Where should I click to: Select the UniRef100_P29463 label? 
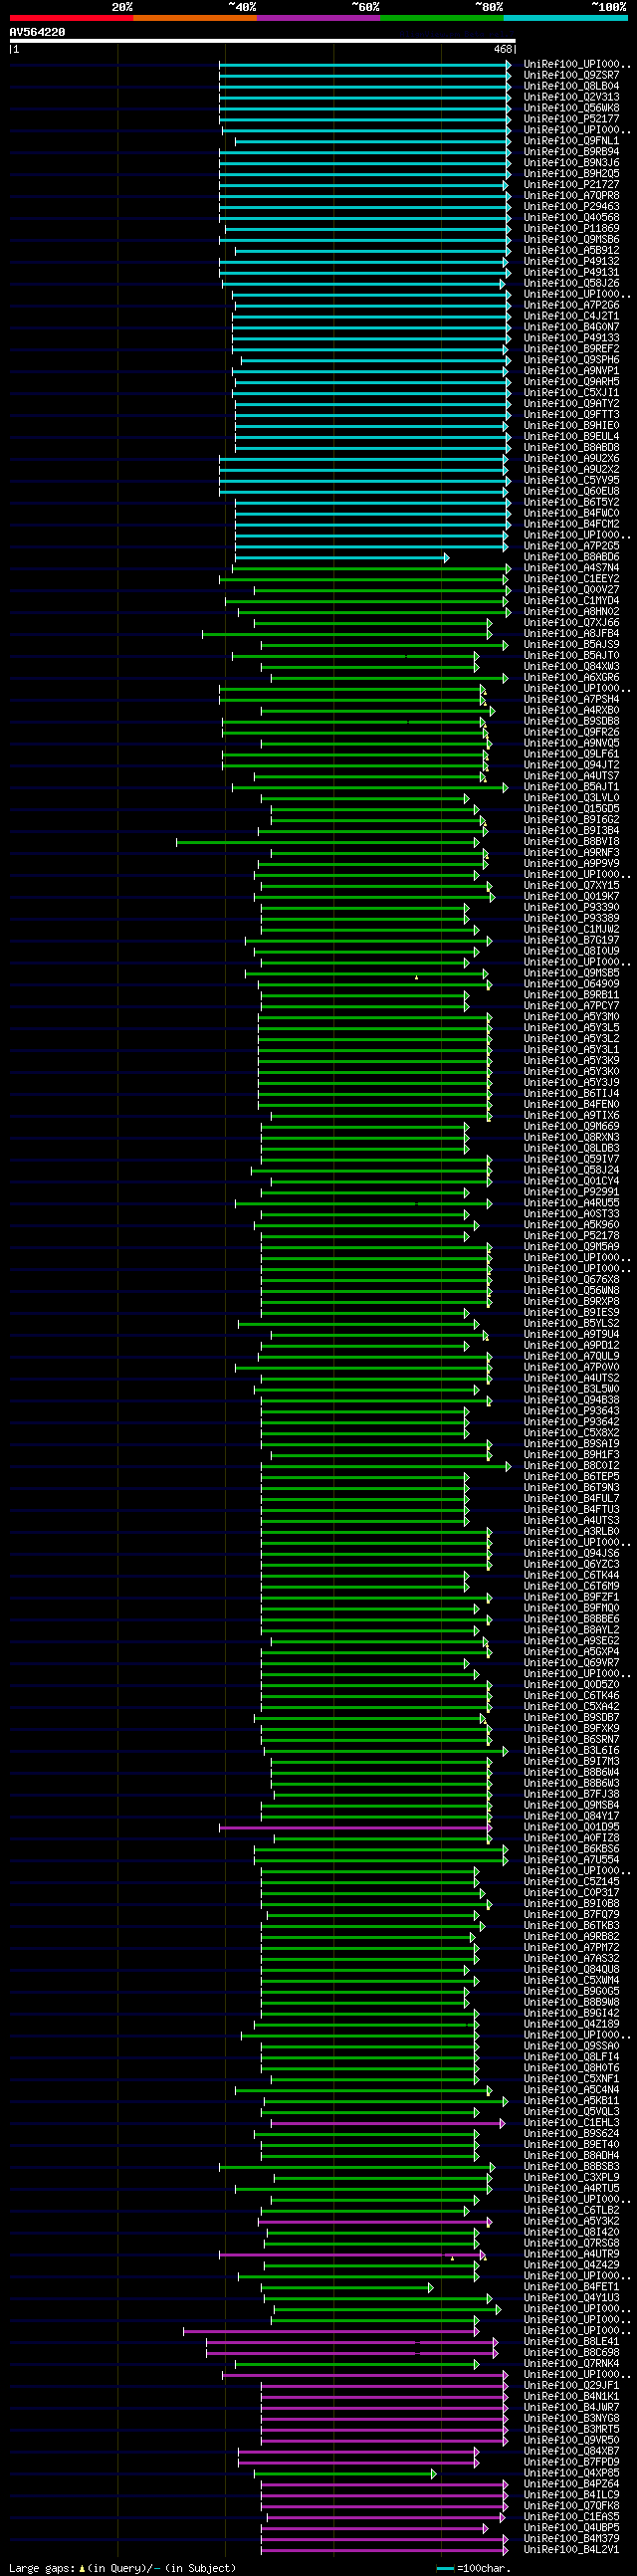point(571,207)
